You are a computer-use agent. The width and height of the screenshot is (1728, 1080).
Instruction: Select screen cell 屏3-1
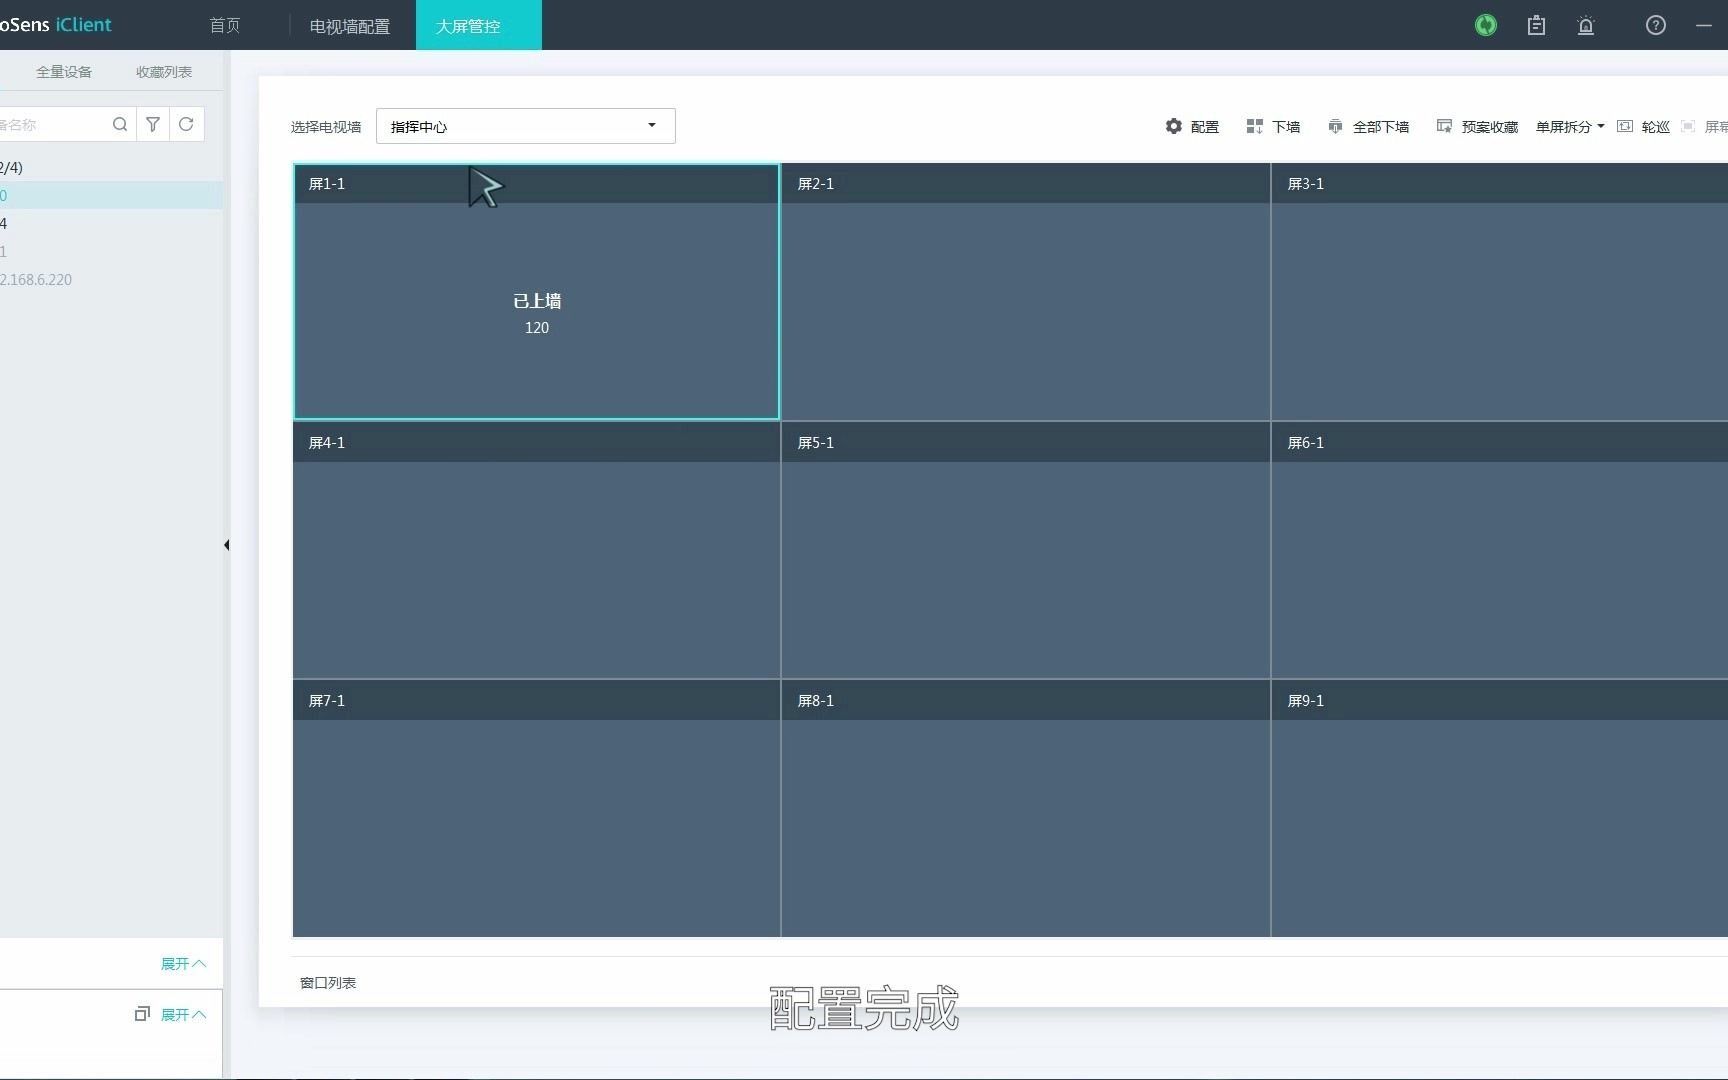click(1499, 291)
